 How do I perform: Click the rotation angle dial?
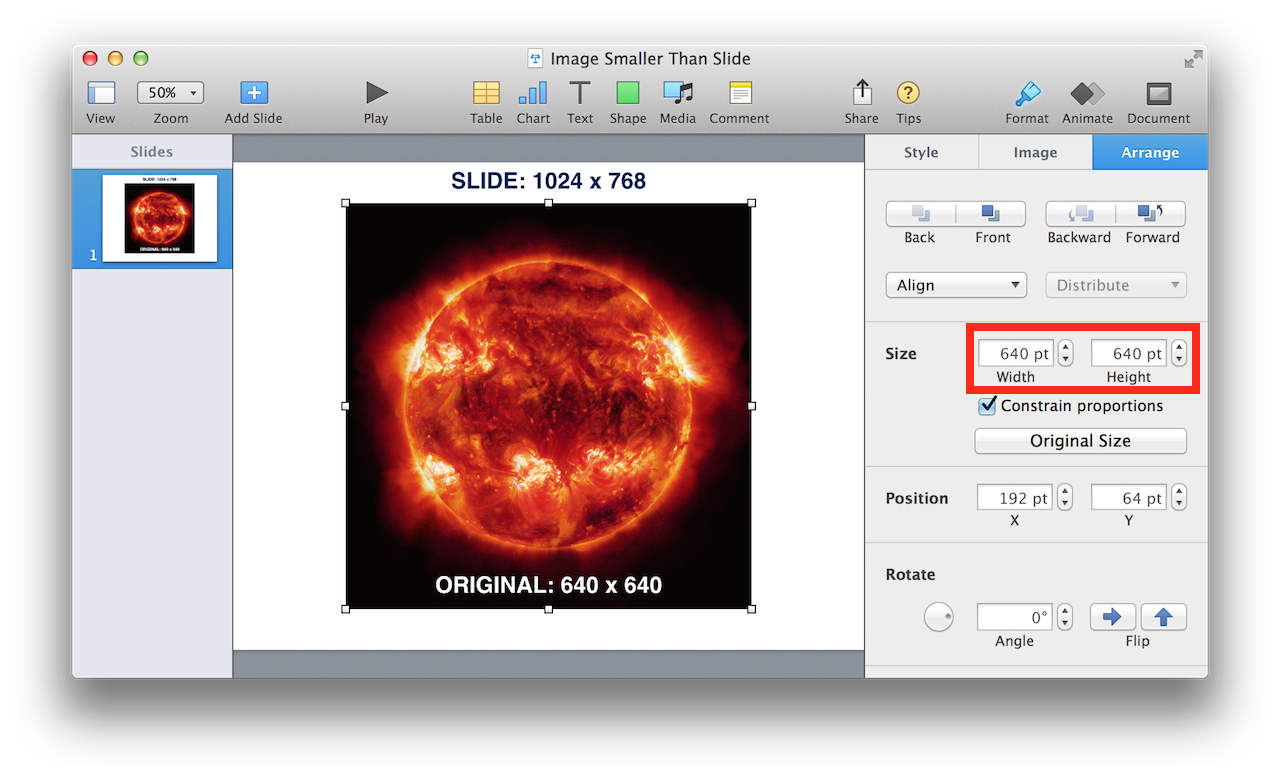[938, 617]
